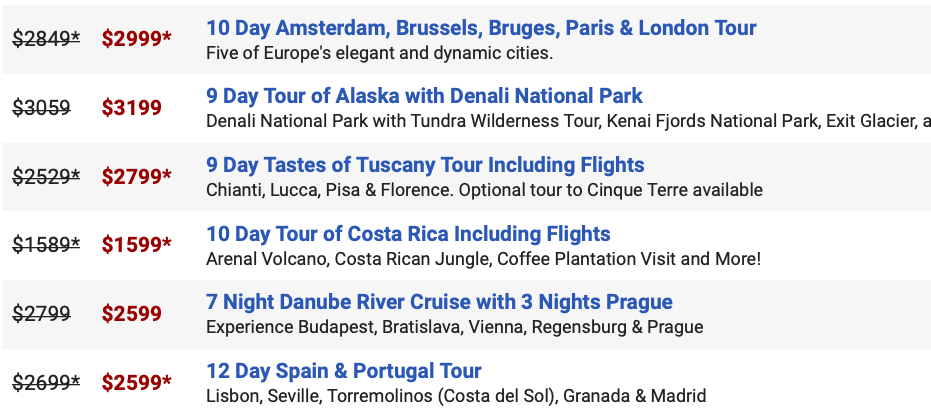Click the $2599* Spain & Portugal price

click(x=137, y=382)
